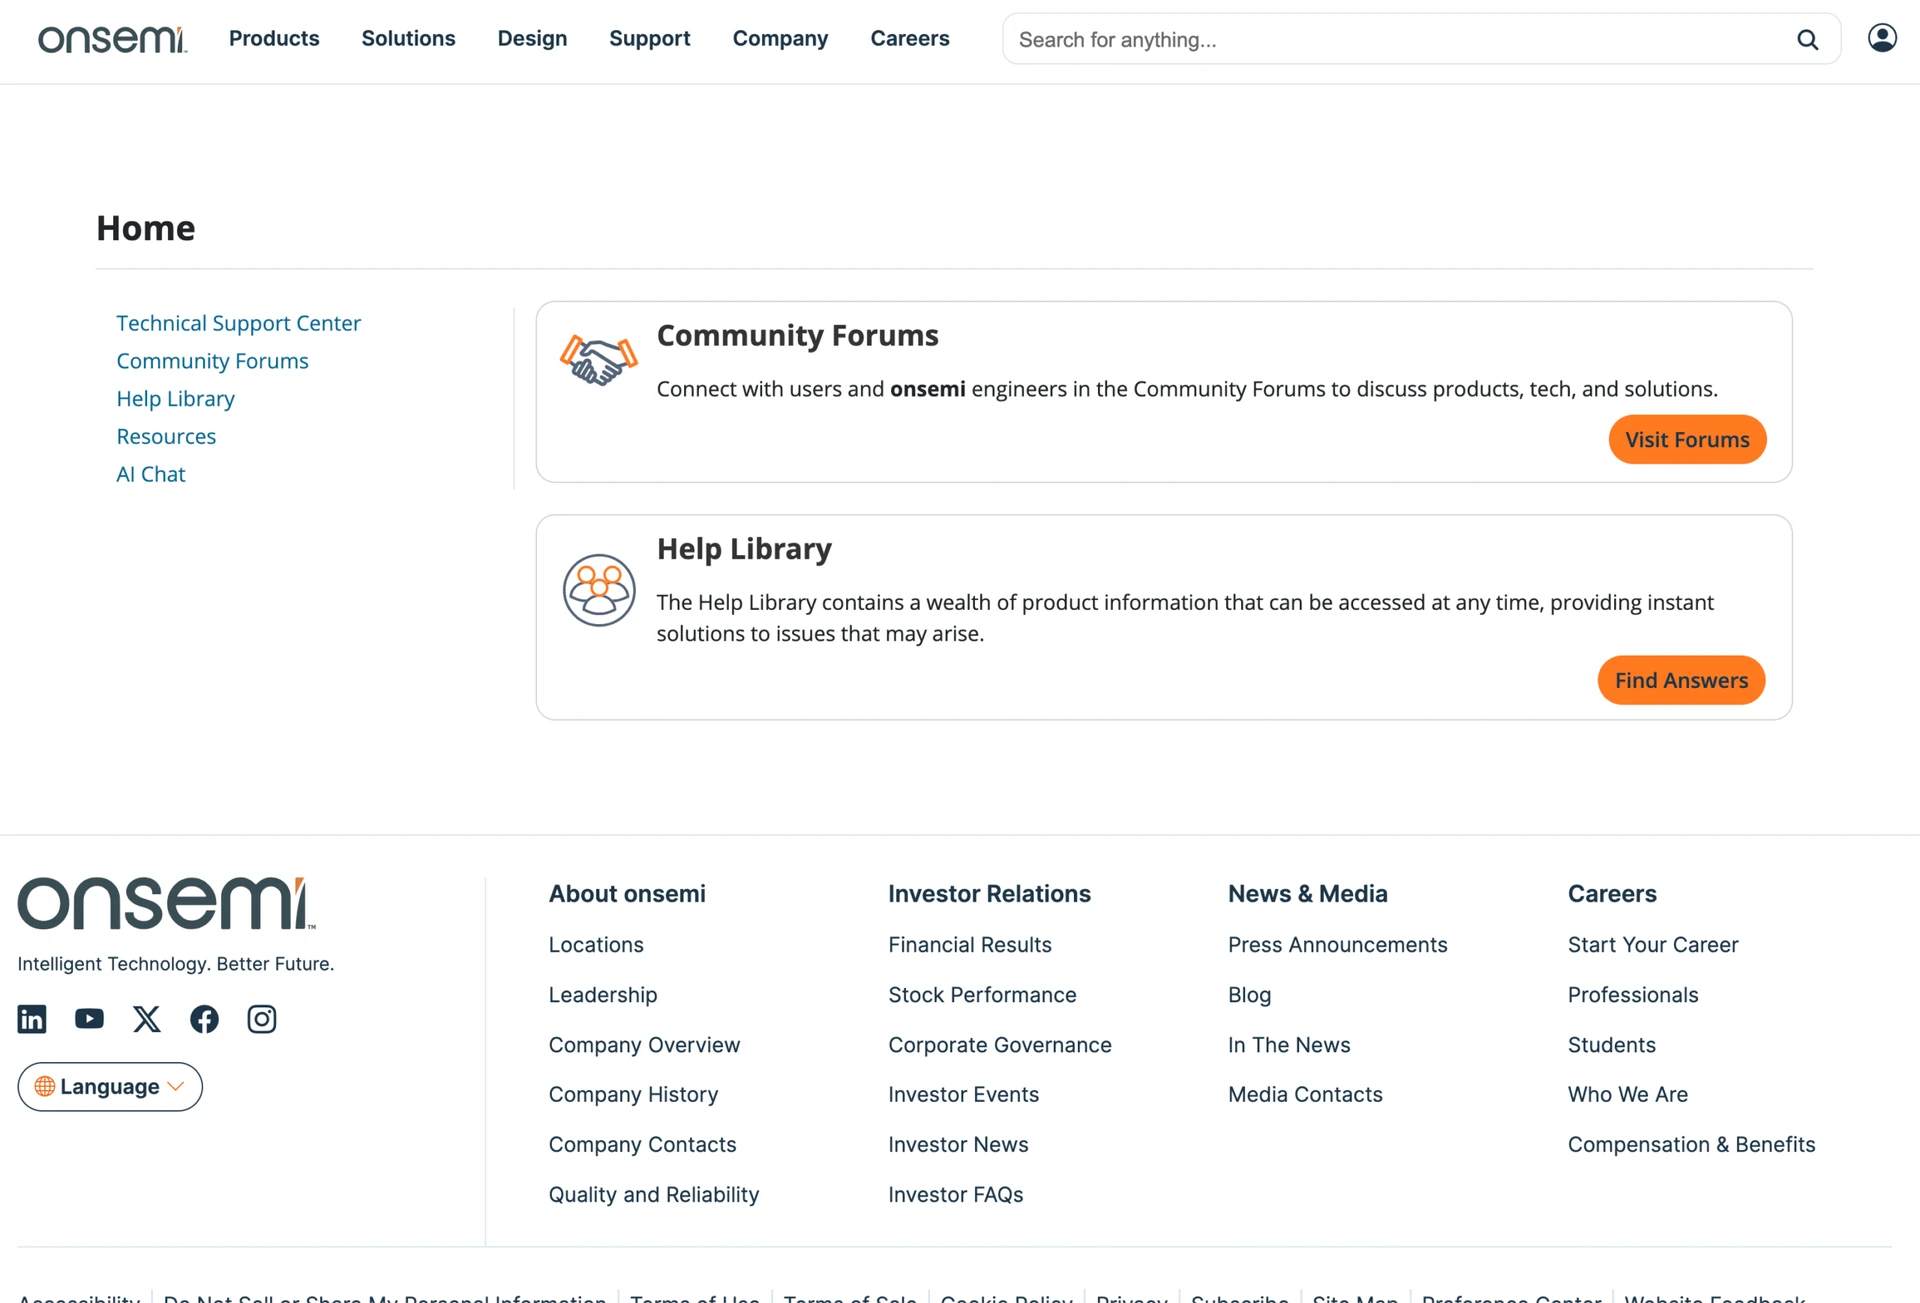Open AI Chat sidebar link
Viewport: 1920px width, 1303px height.
pos(151,475)
